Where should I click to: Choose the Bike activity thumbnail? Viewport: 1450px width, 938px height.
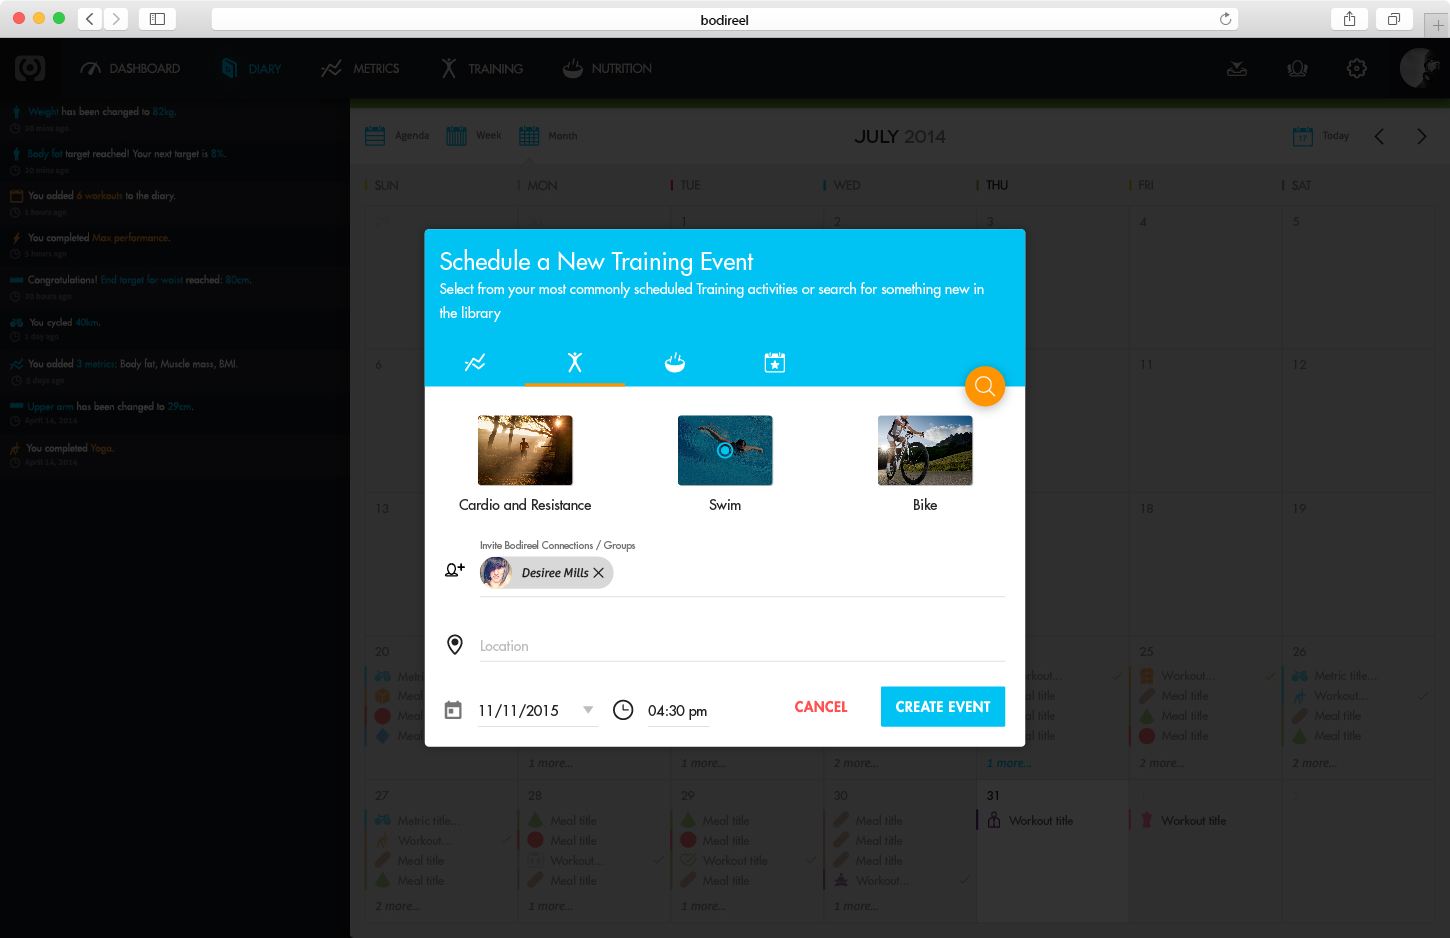pos(925,450)
